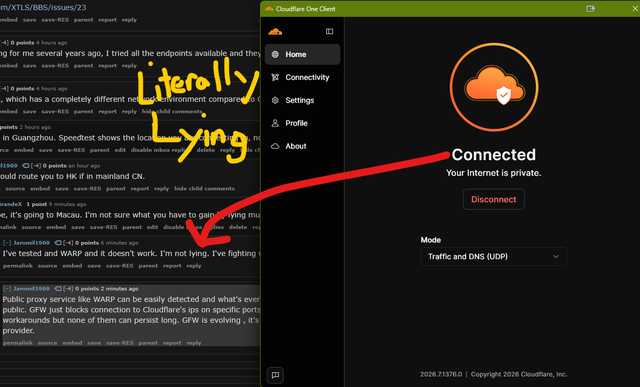This screenshot has height=387, width=640.
Task: Click report under 'completely different network' comment
Action: pyautogui.click(x=107, y=111)
